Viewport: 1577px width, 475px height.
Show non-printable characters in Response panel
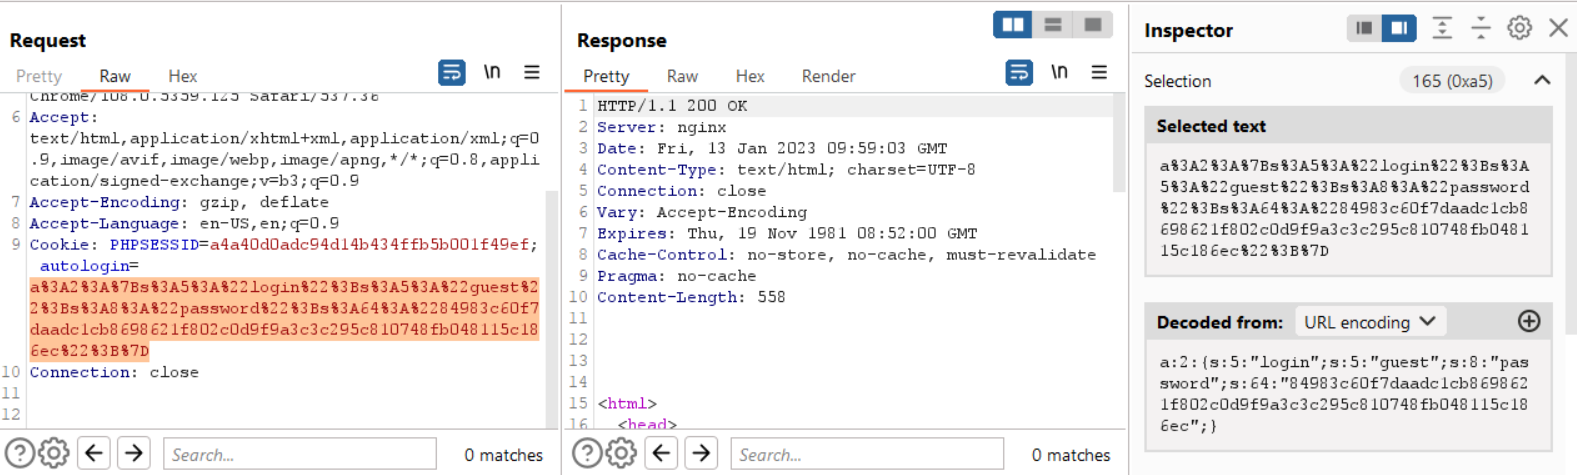[x=1059, y=73]
